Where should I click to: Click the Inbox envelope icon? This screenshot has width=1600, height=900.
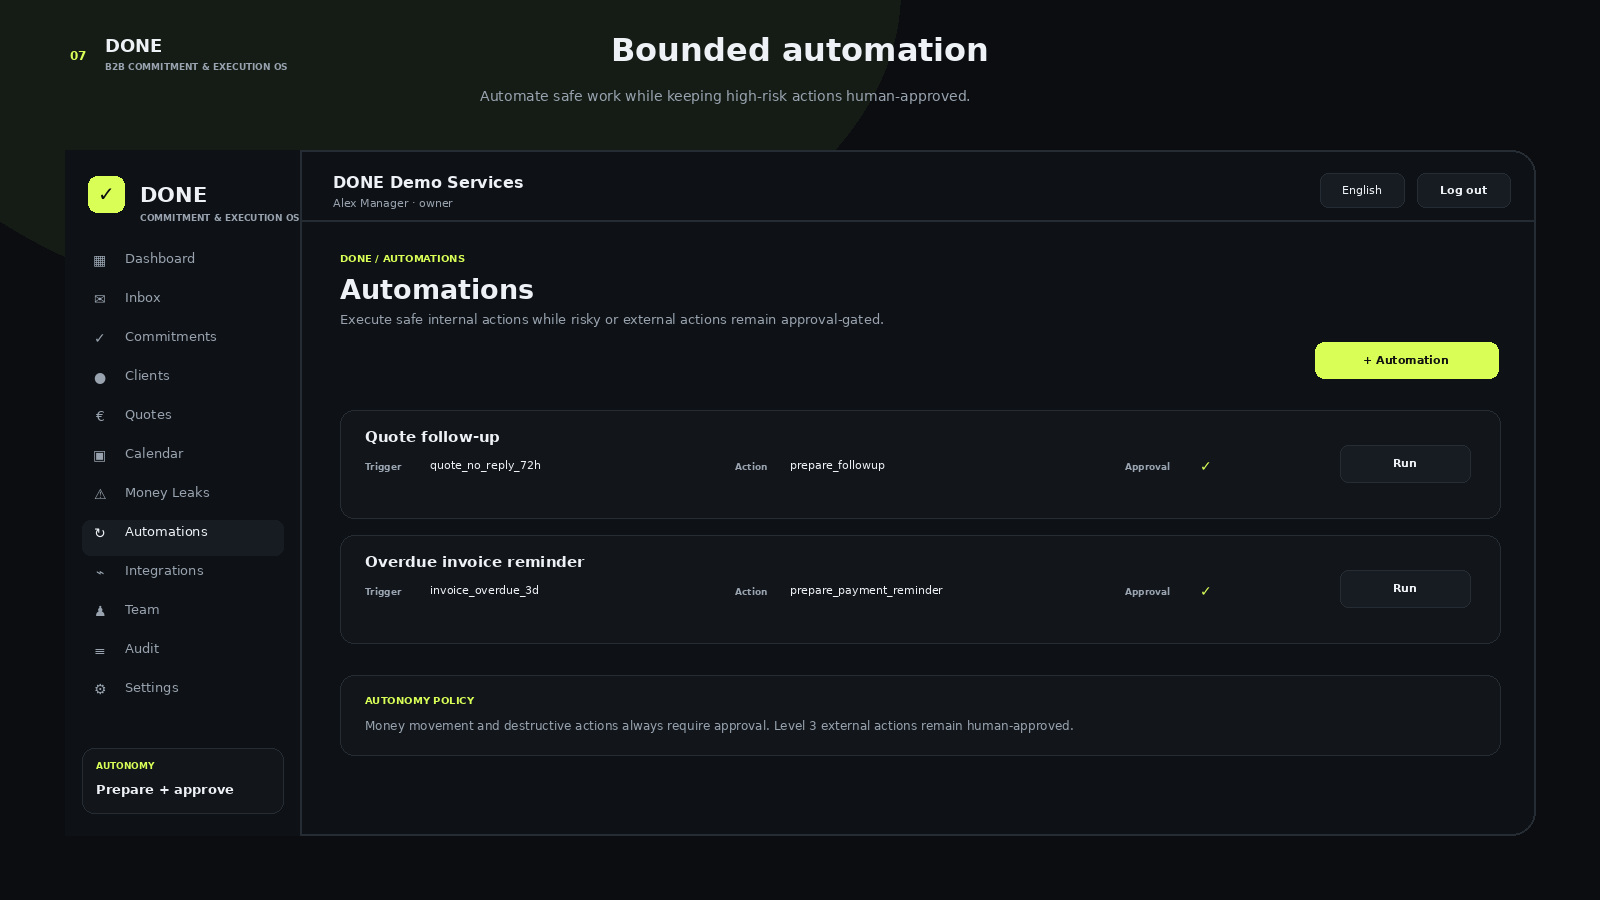click(x=99, y=299)
